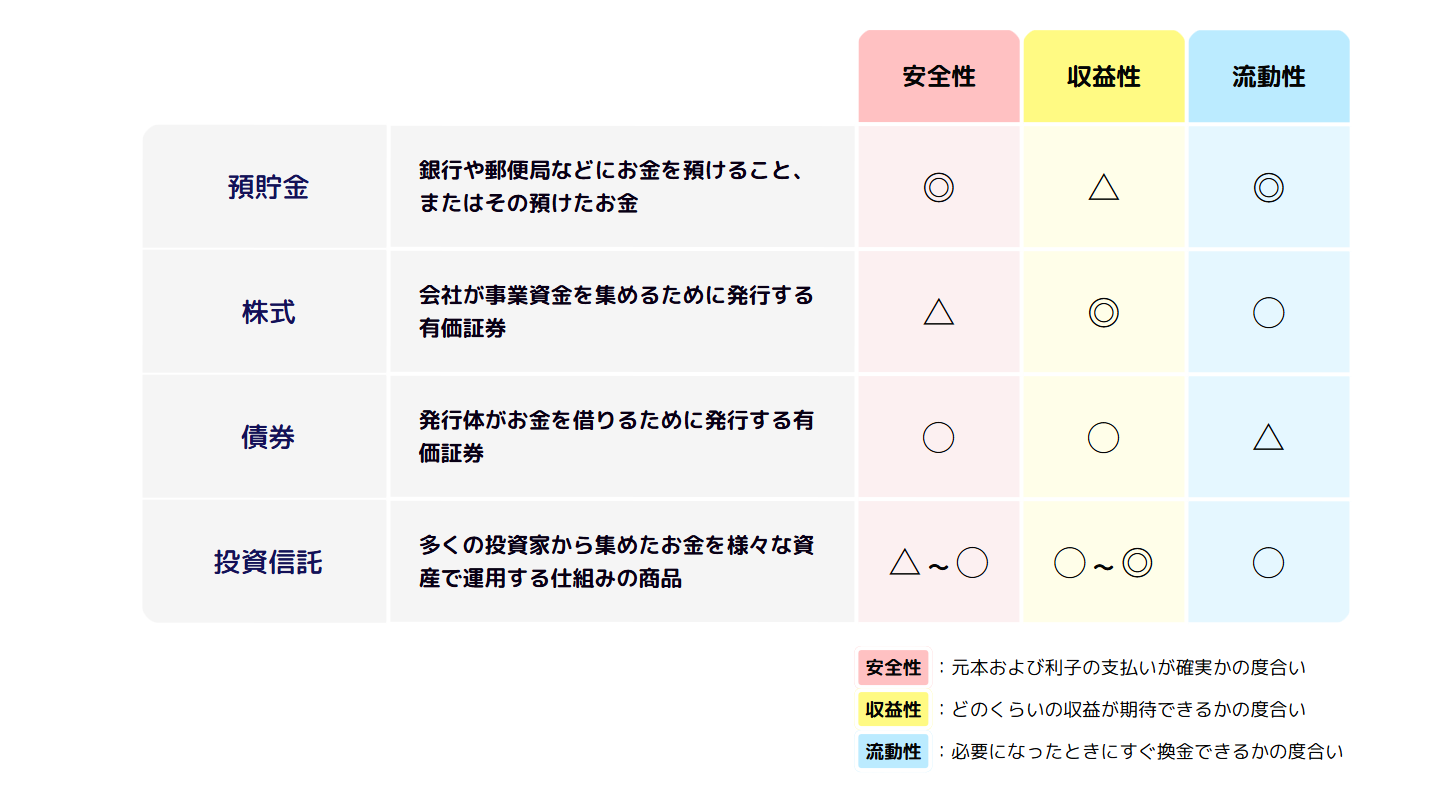The image size is (1456, 792).
Task: Click the circle in 株式 流動性 cell
Action: click(1268, 312)
